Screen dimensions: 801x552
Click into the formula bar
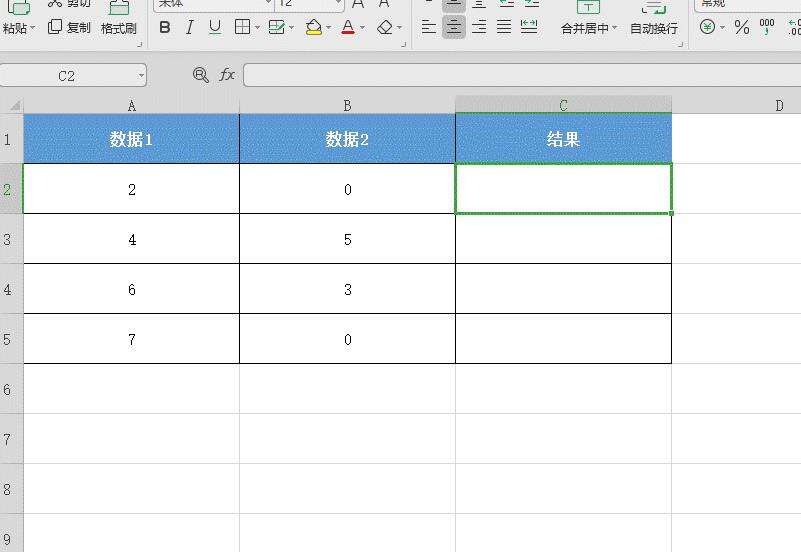(x=522, y=76)
